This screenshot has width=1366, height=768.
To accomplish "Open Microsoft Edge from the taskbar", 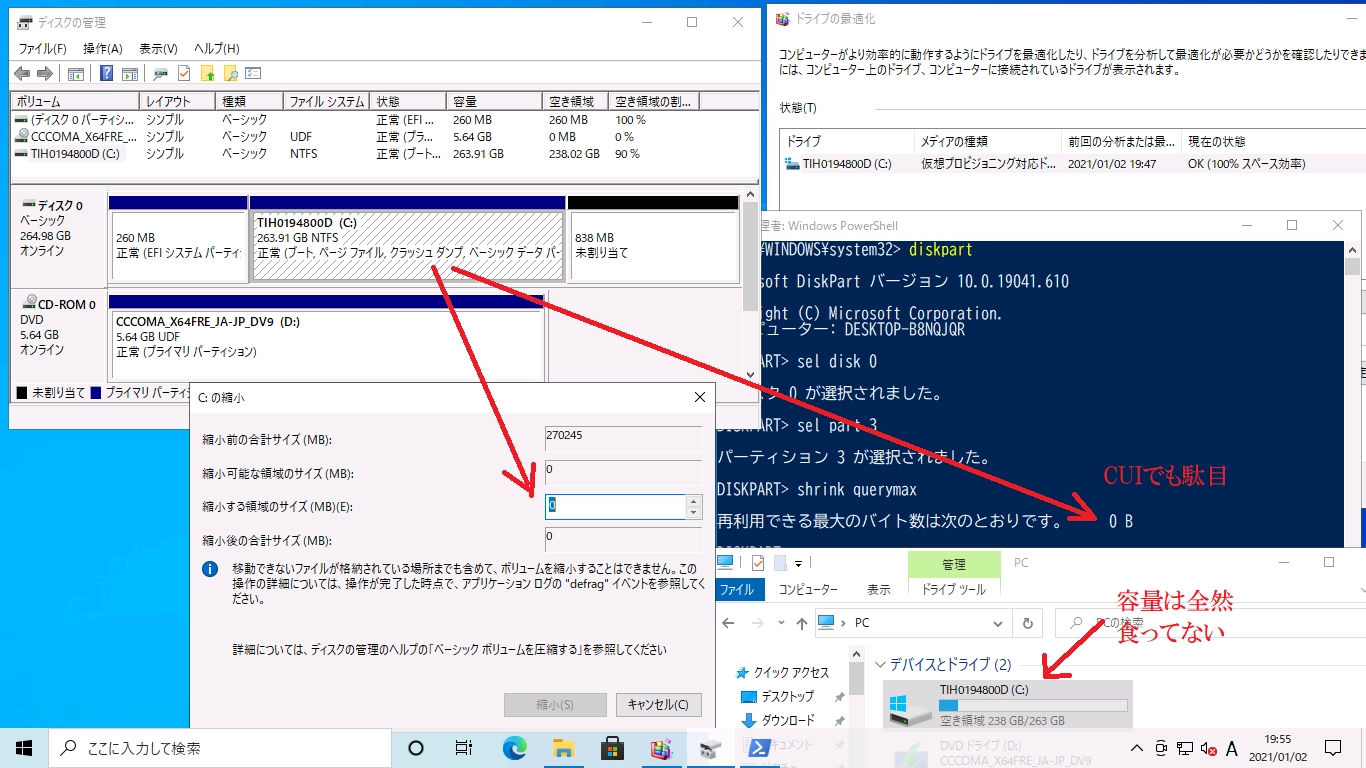I will click(514, 747).
